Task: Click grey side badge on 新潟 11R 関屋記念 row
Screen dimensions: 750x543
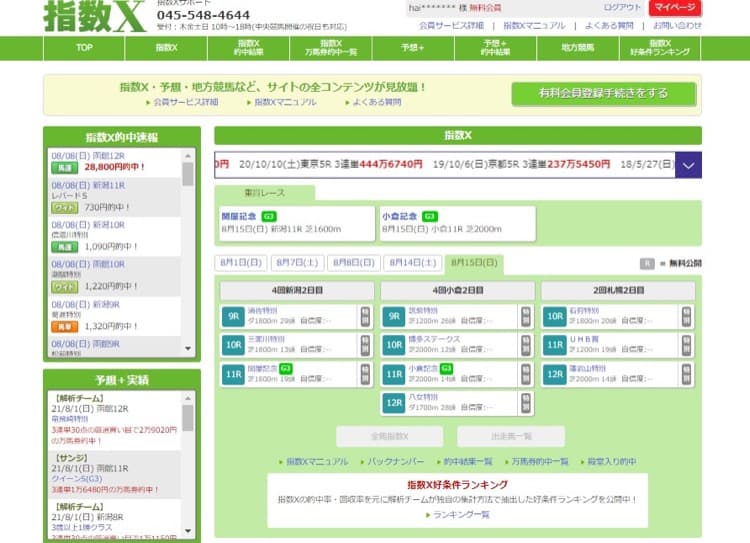Action: 365,374
